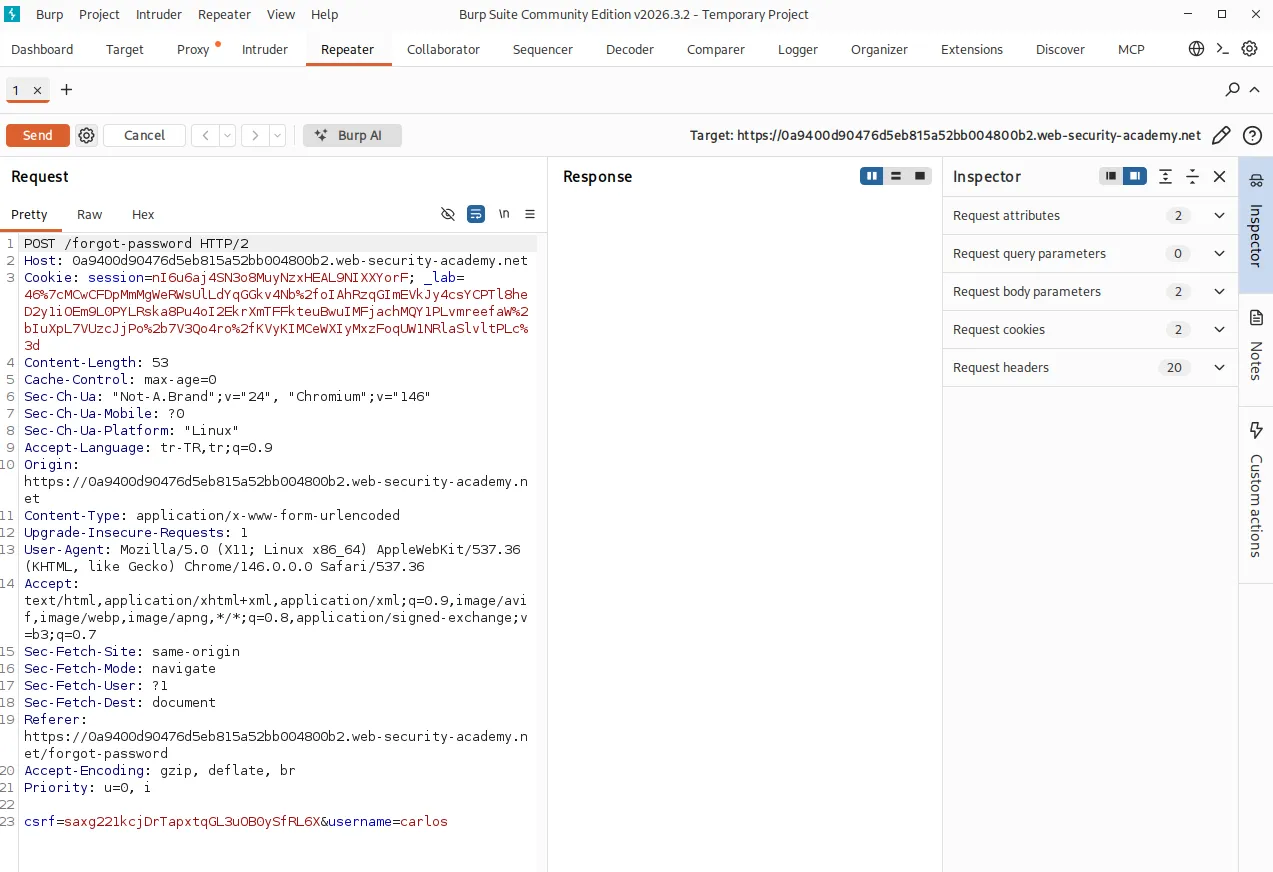The width and height of the screenshot is (1273, 872).
Task: Switch to combined tabbed request/response layout
Action: pos(920,176)
